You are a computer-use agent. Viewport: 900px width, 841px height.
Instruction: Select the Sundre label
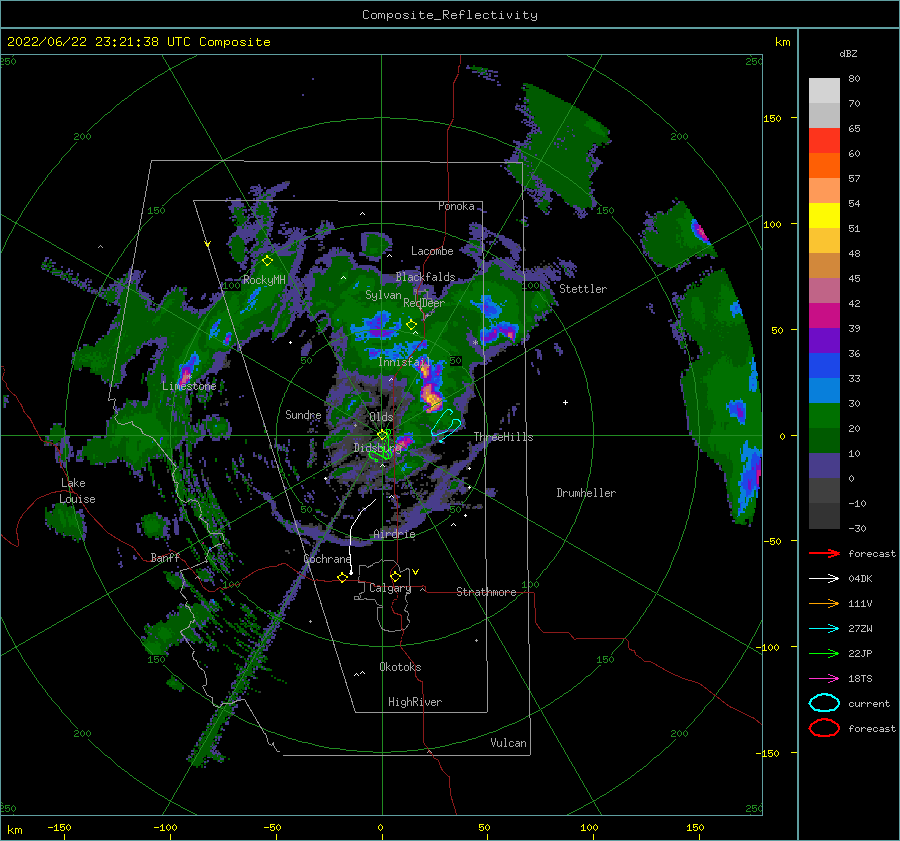(303, 414)
